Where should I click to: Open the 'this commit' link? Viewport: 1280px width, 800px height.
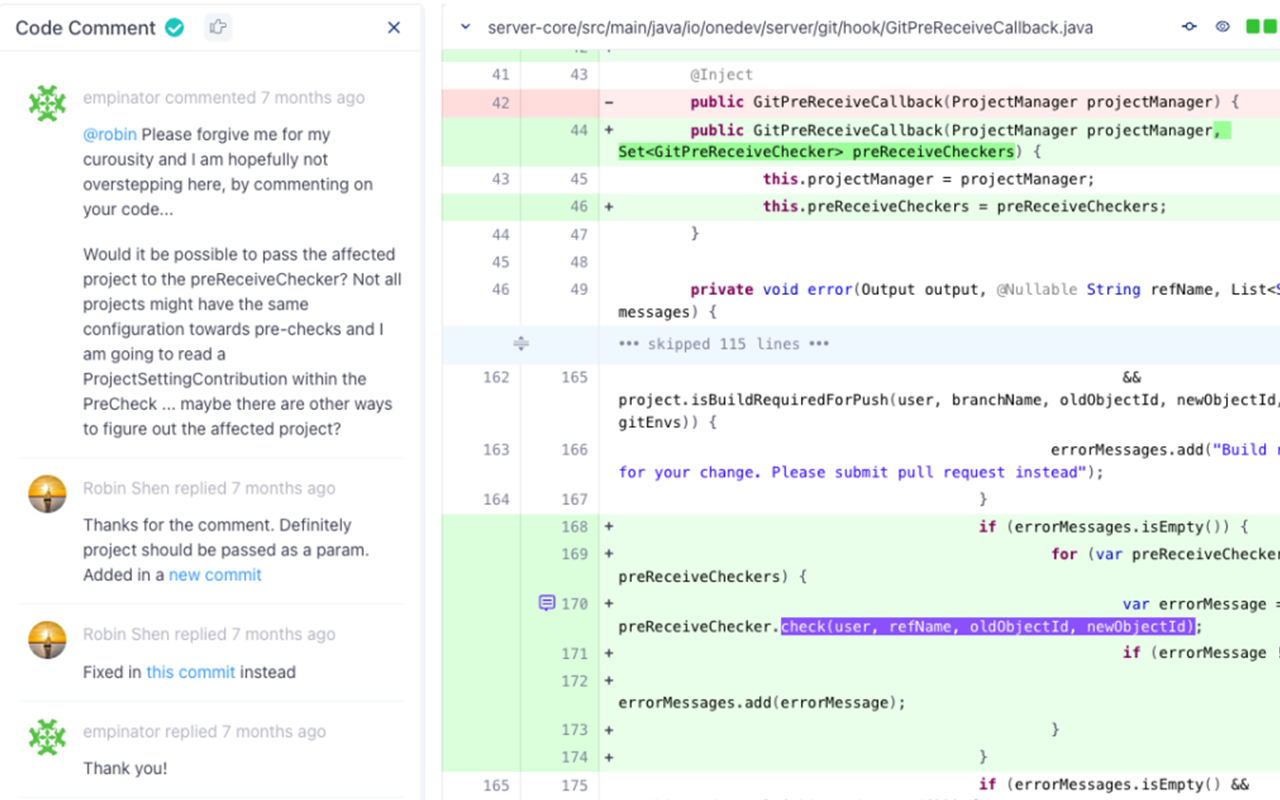click(x=191, y=672)
